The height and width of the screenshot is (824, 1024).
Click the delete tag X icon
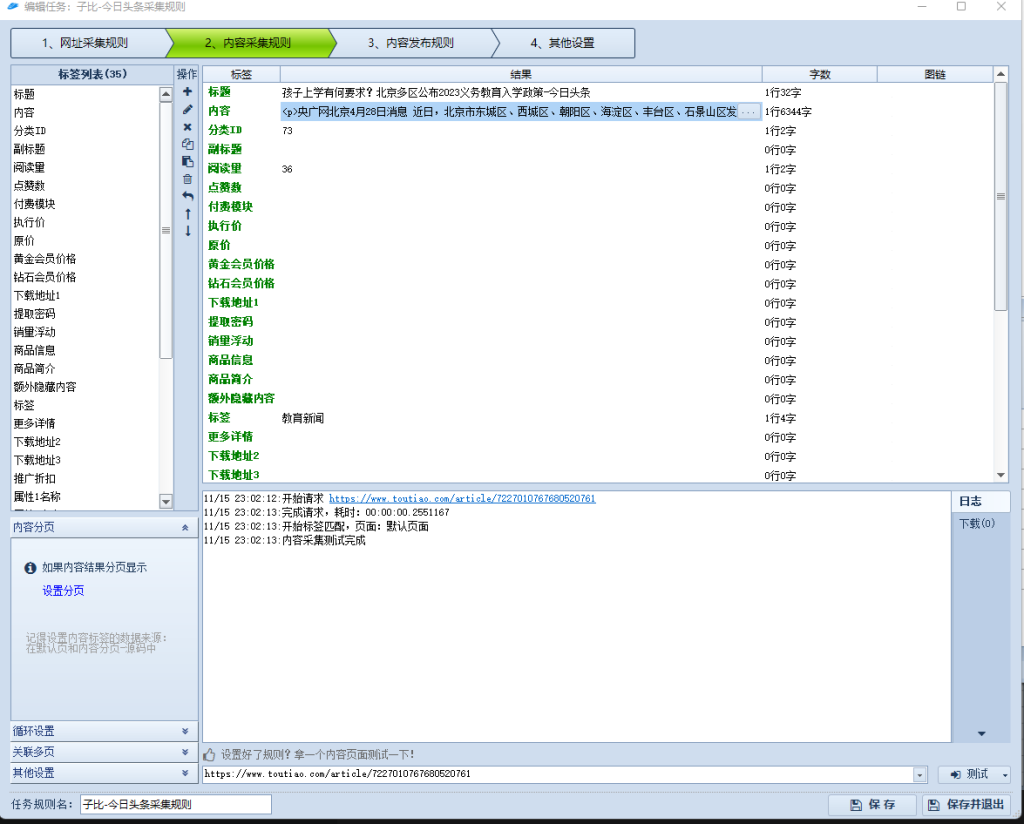click(x=187, y=127)
